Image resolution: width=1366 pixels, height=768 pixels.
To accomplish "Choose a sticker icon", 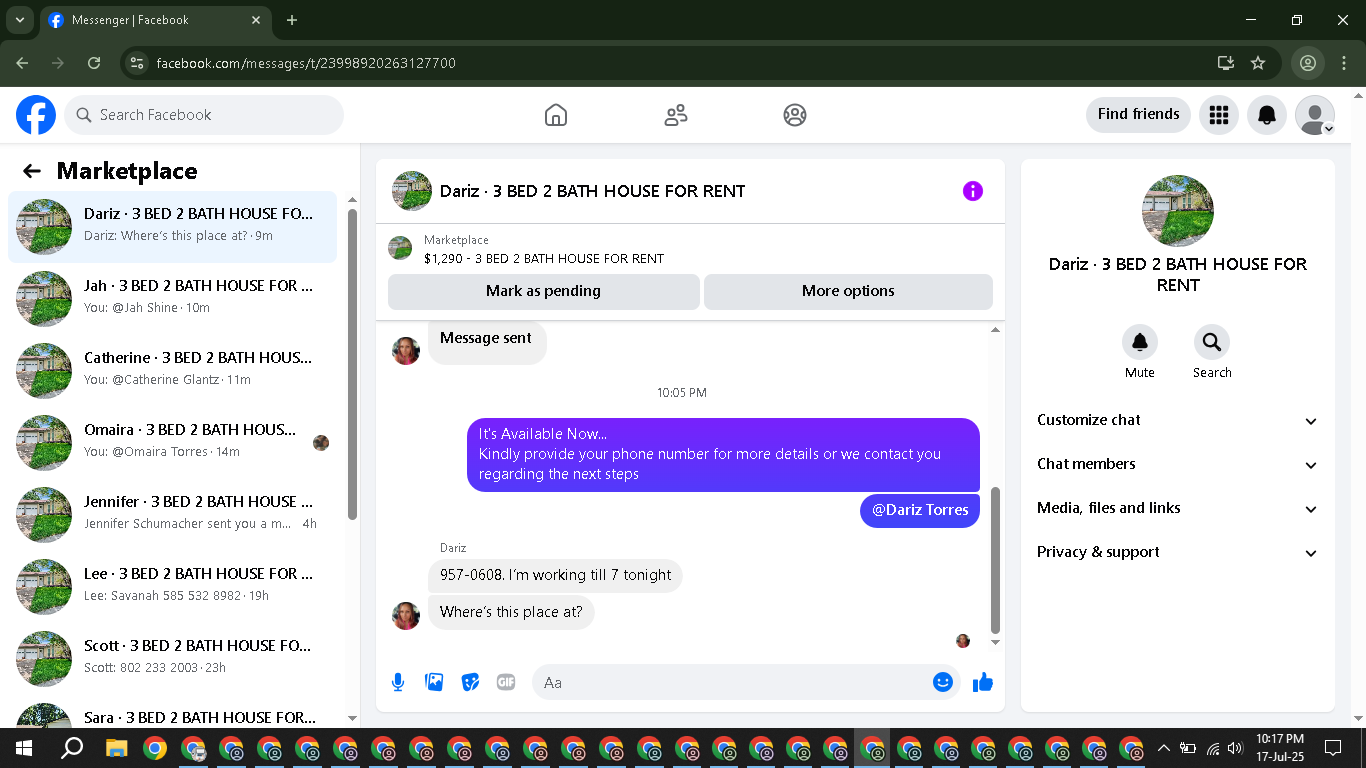I will (470, 682).
